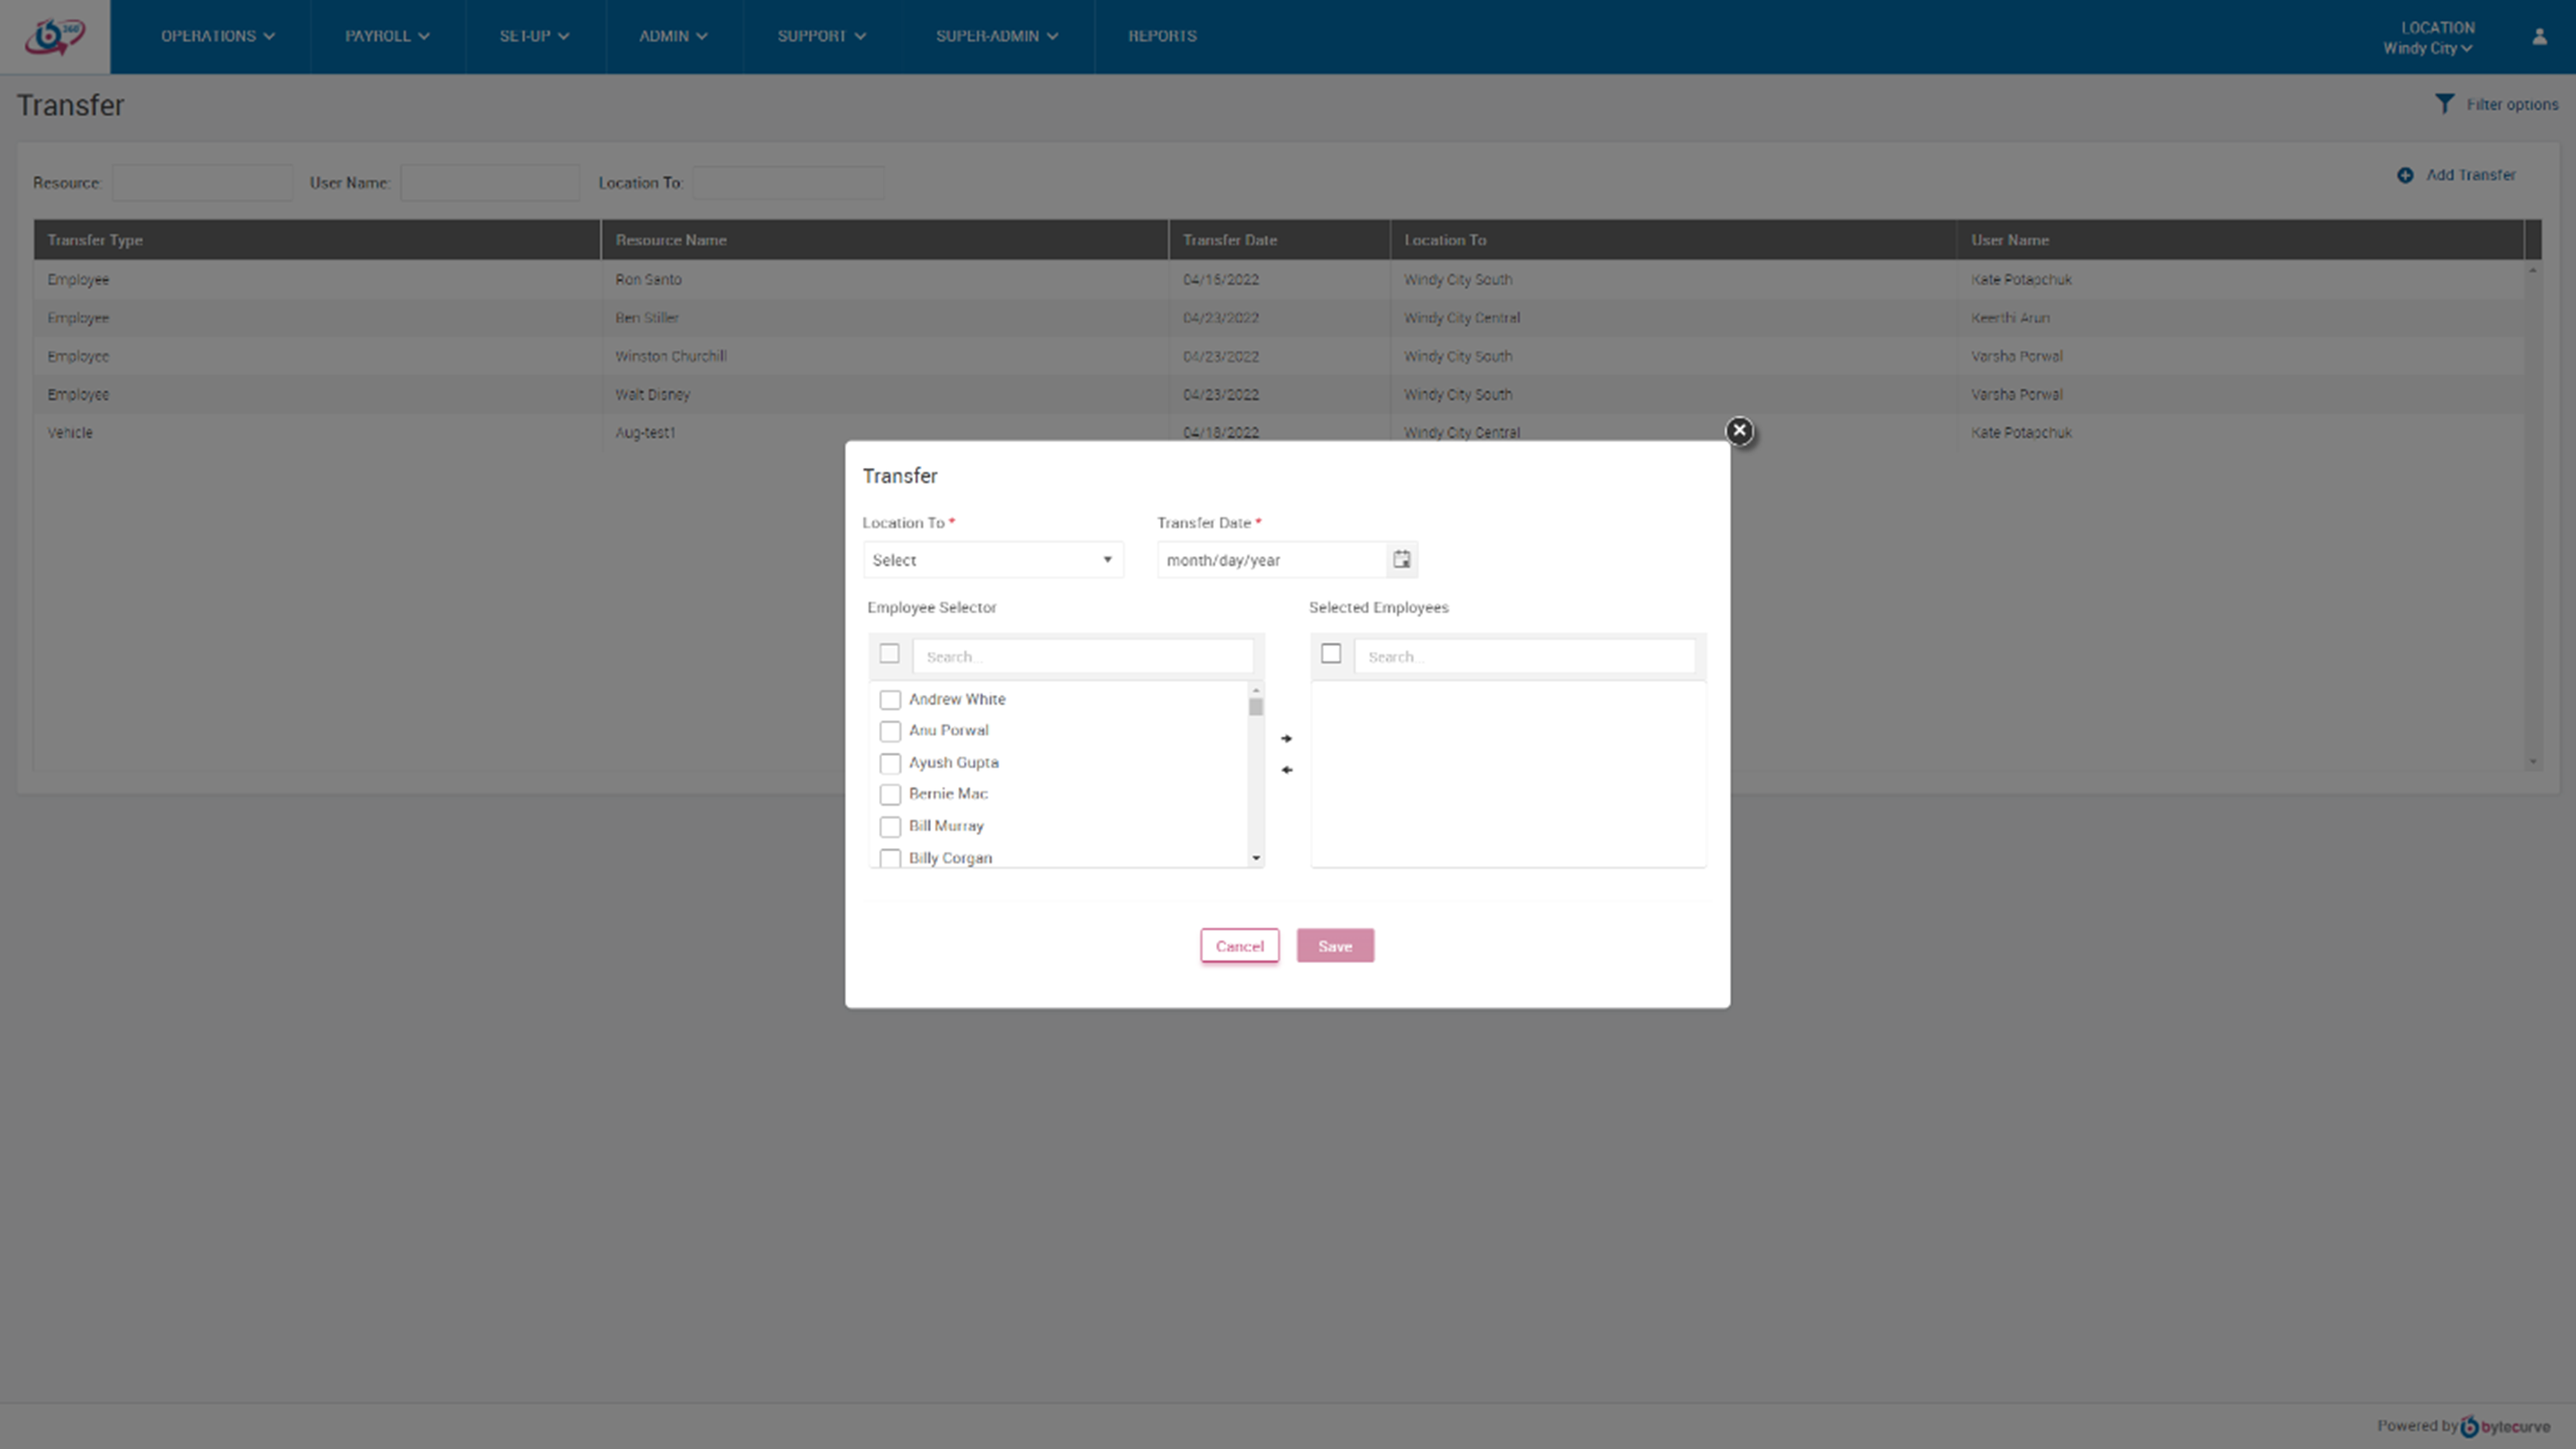Screen dimensions: 2576x1449
Task: Click the calendar icon in Transfer Date
Action: pyautogui.click(x=1402, y=560)
